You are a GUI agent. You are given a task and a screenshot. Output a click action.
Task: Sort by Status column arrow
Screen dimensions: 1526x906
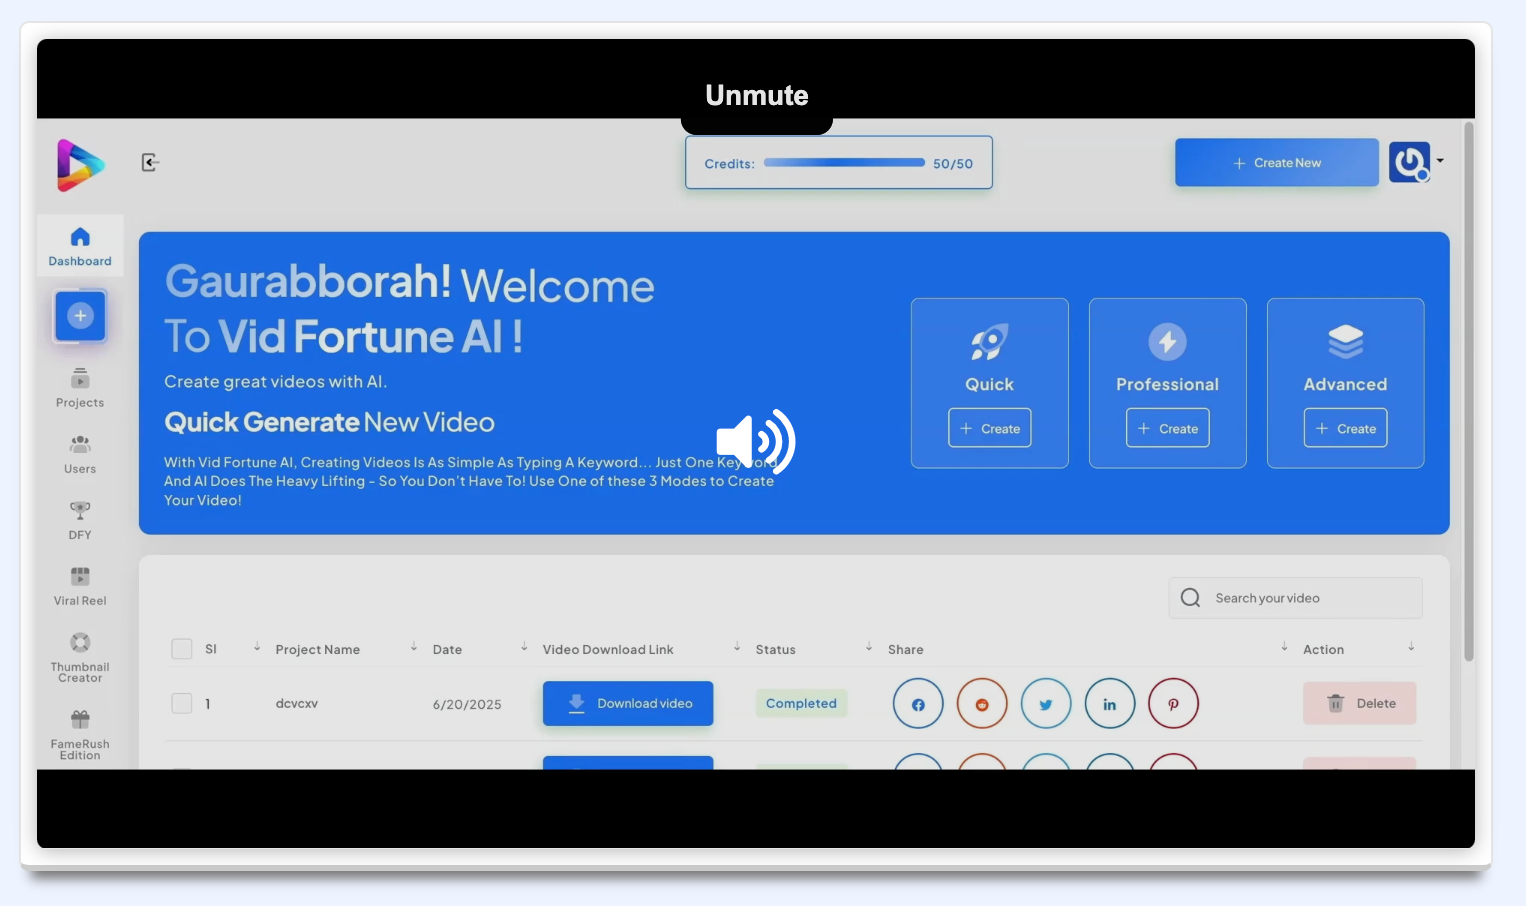coord(869,647)
